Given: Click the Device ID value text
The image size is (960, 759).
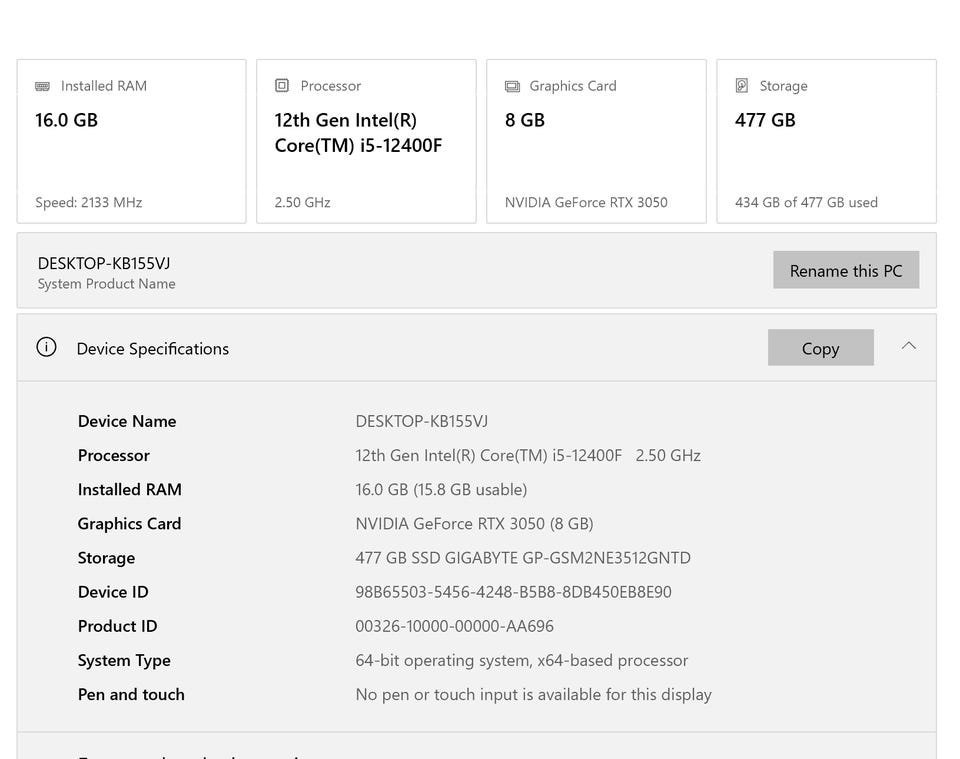Looking at the screenshot, I should pos(513,592).
